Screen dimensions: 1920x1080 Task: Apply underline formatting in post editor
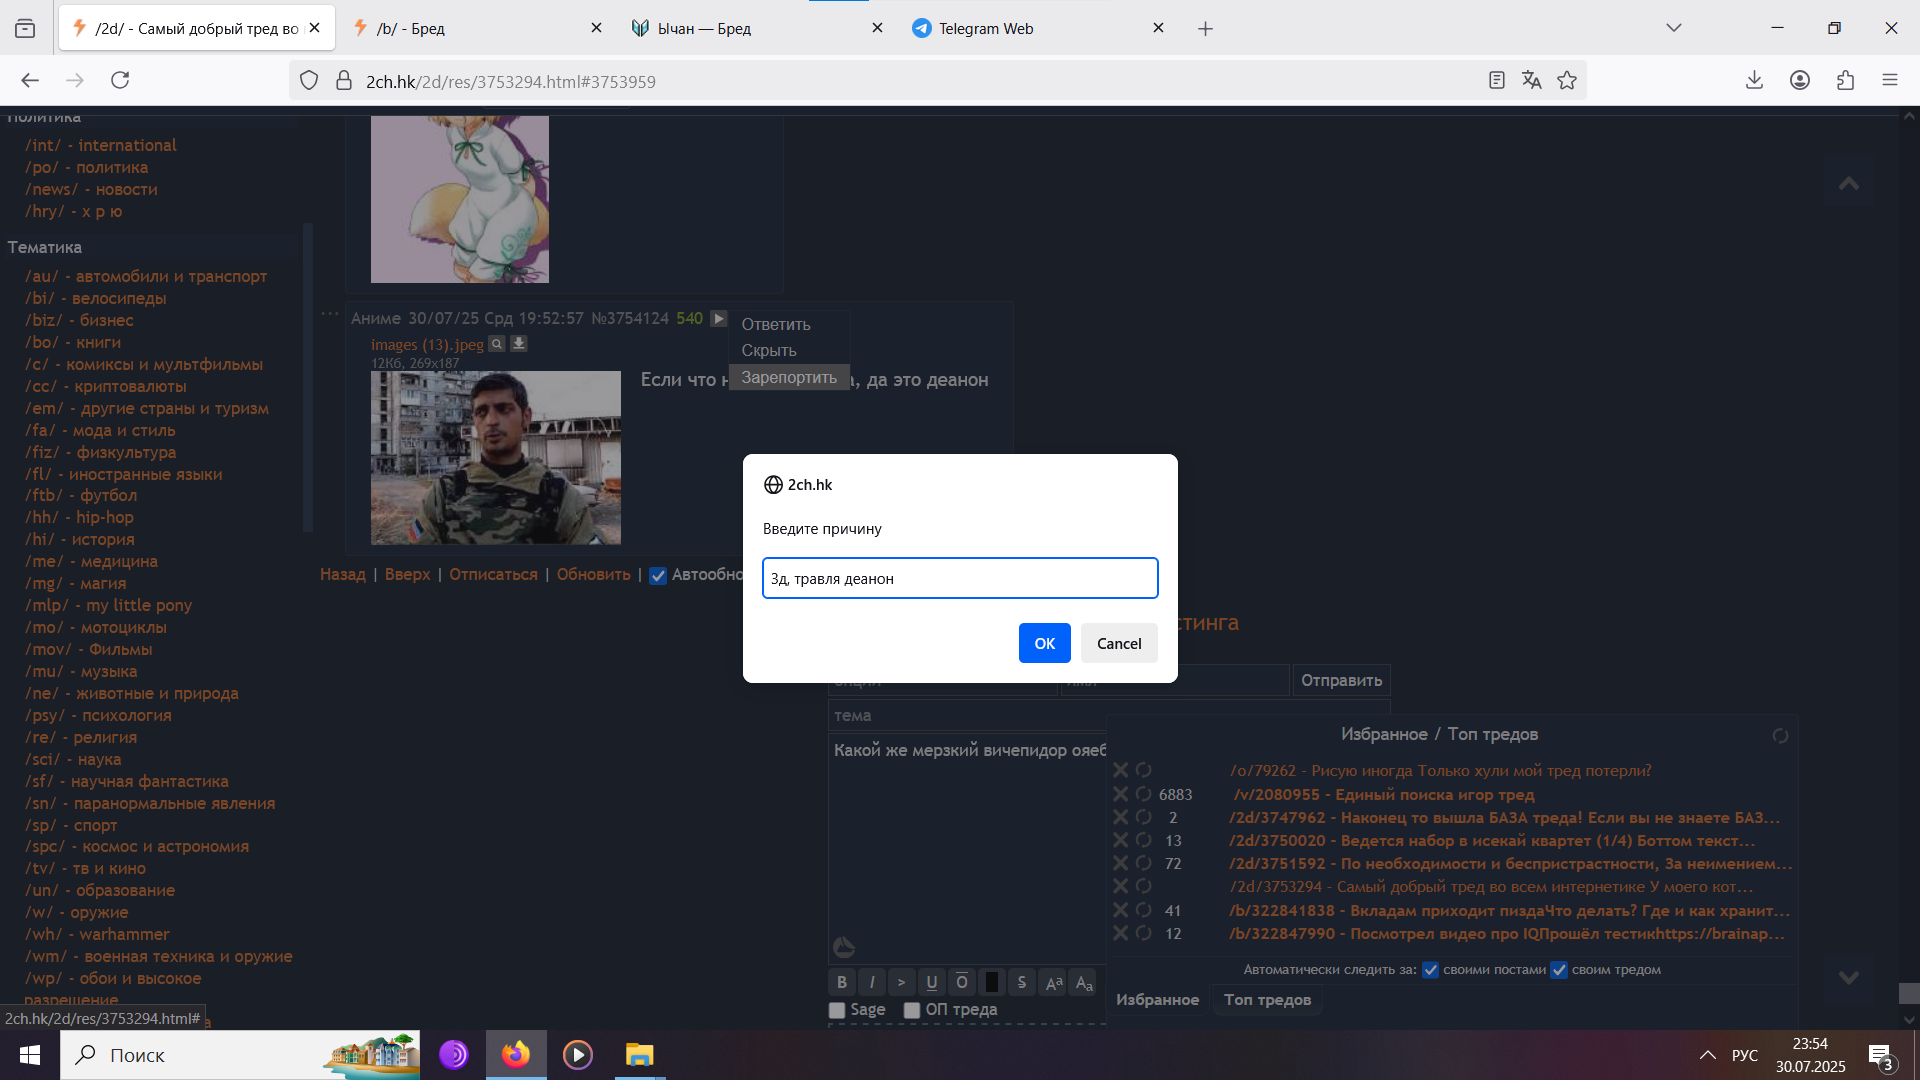[931, 982]
